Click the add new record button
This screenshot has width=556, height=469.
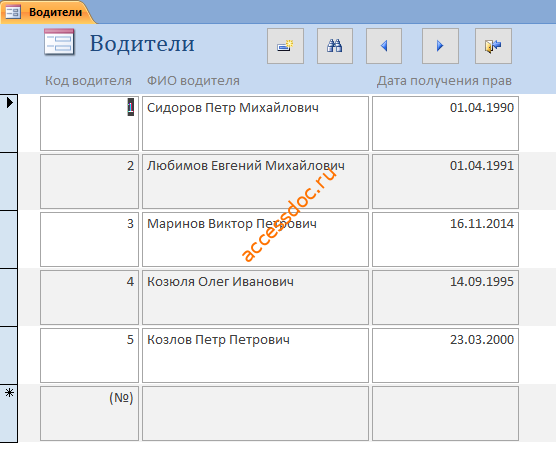[285, 46]
